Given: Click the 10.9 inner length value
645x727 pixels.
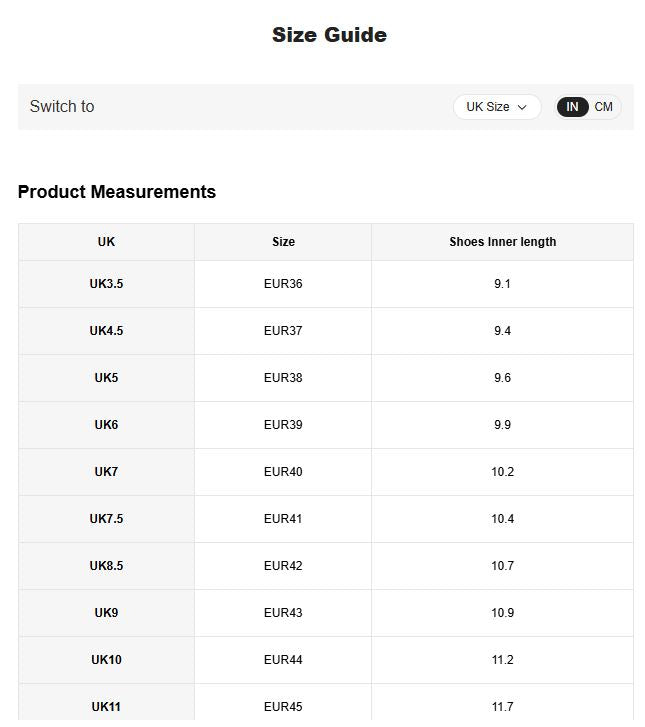Looking at the screenshot, I should point(503,612).
